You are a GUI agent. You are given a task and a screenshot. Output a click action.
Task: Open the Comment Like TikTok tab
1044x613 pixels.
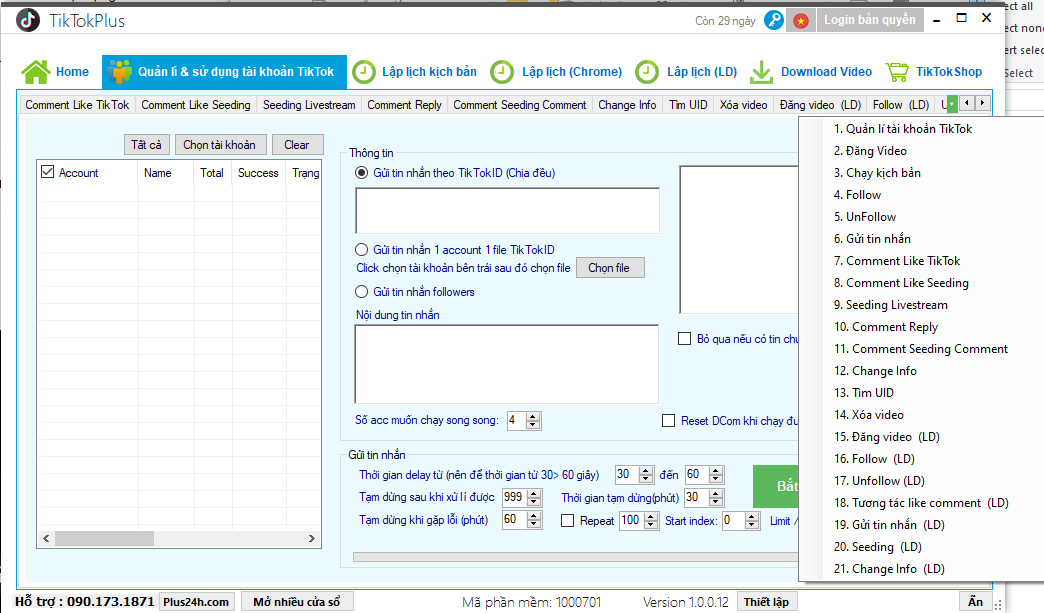77,104
